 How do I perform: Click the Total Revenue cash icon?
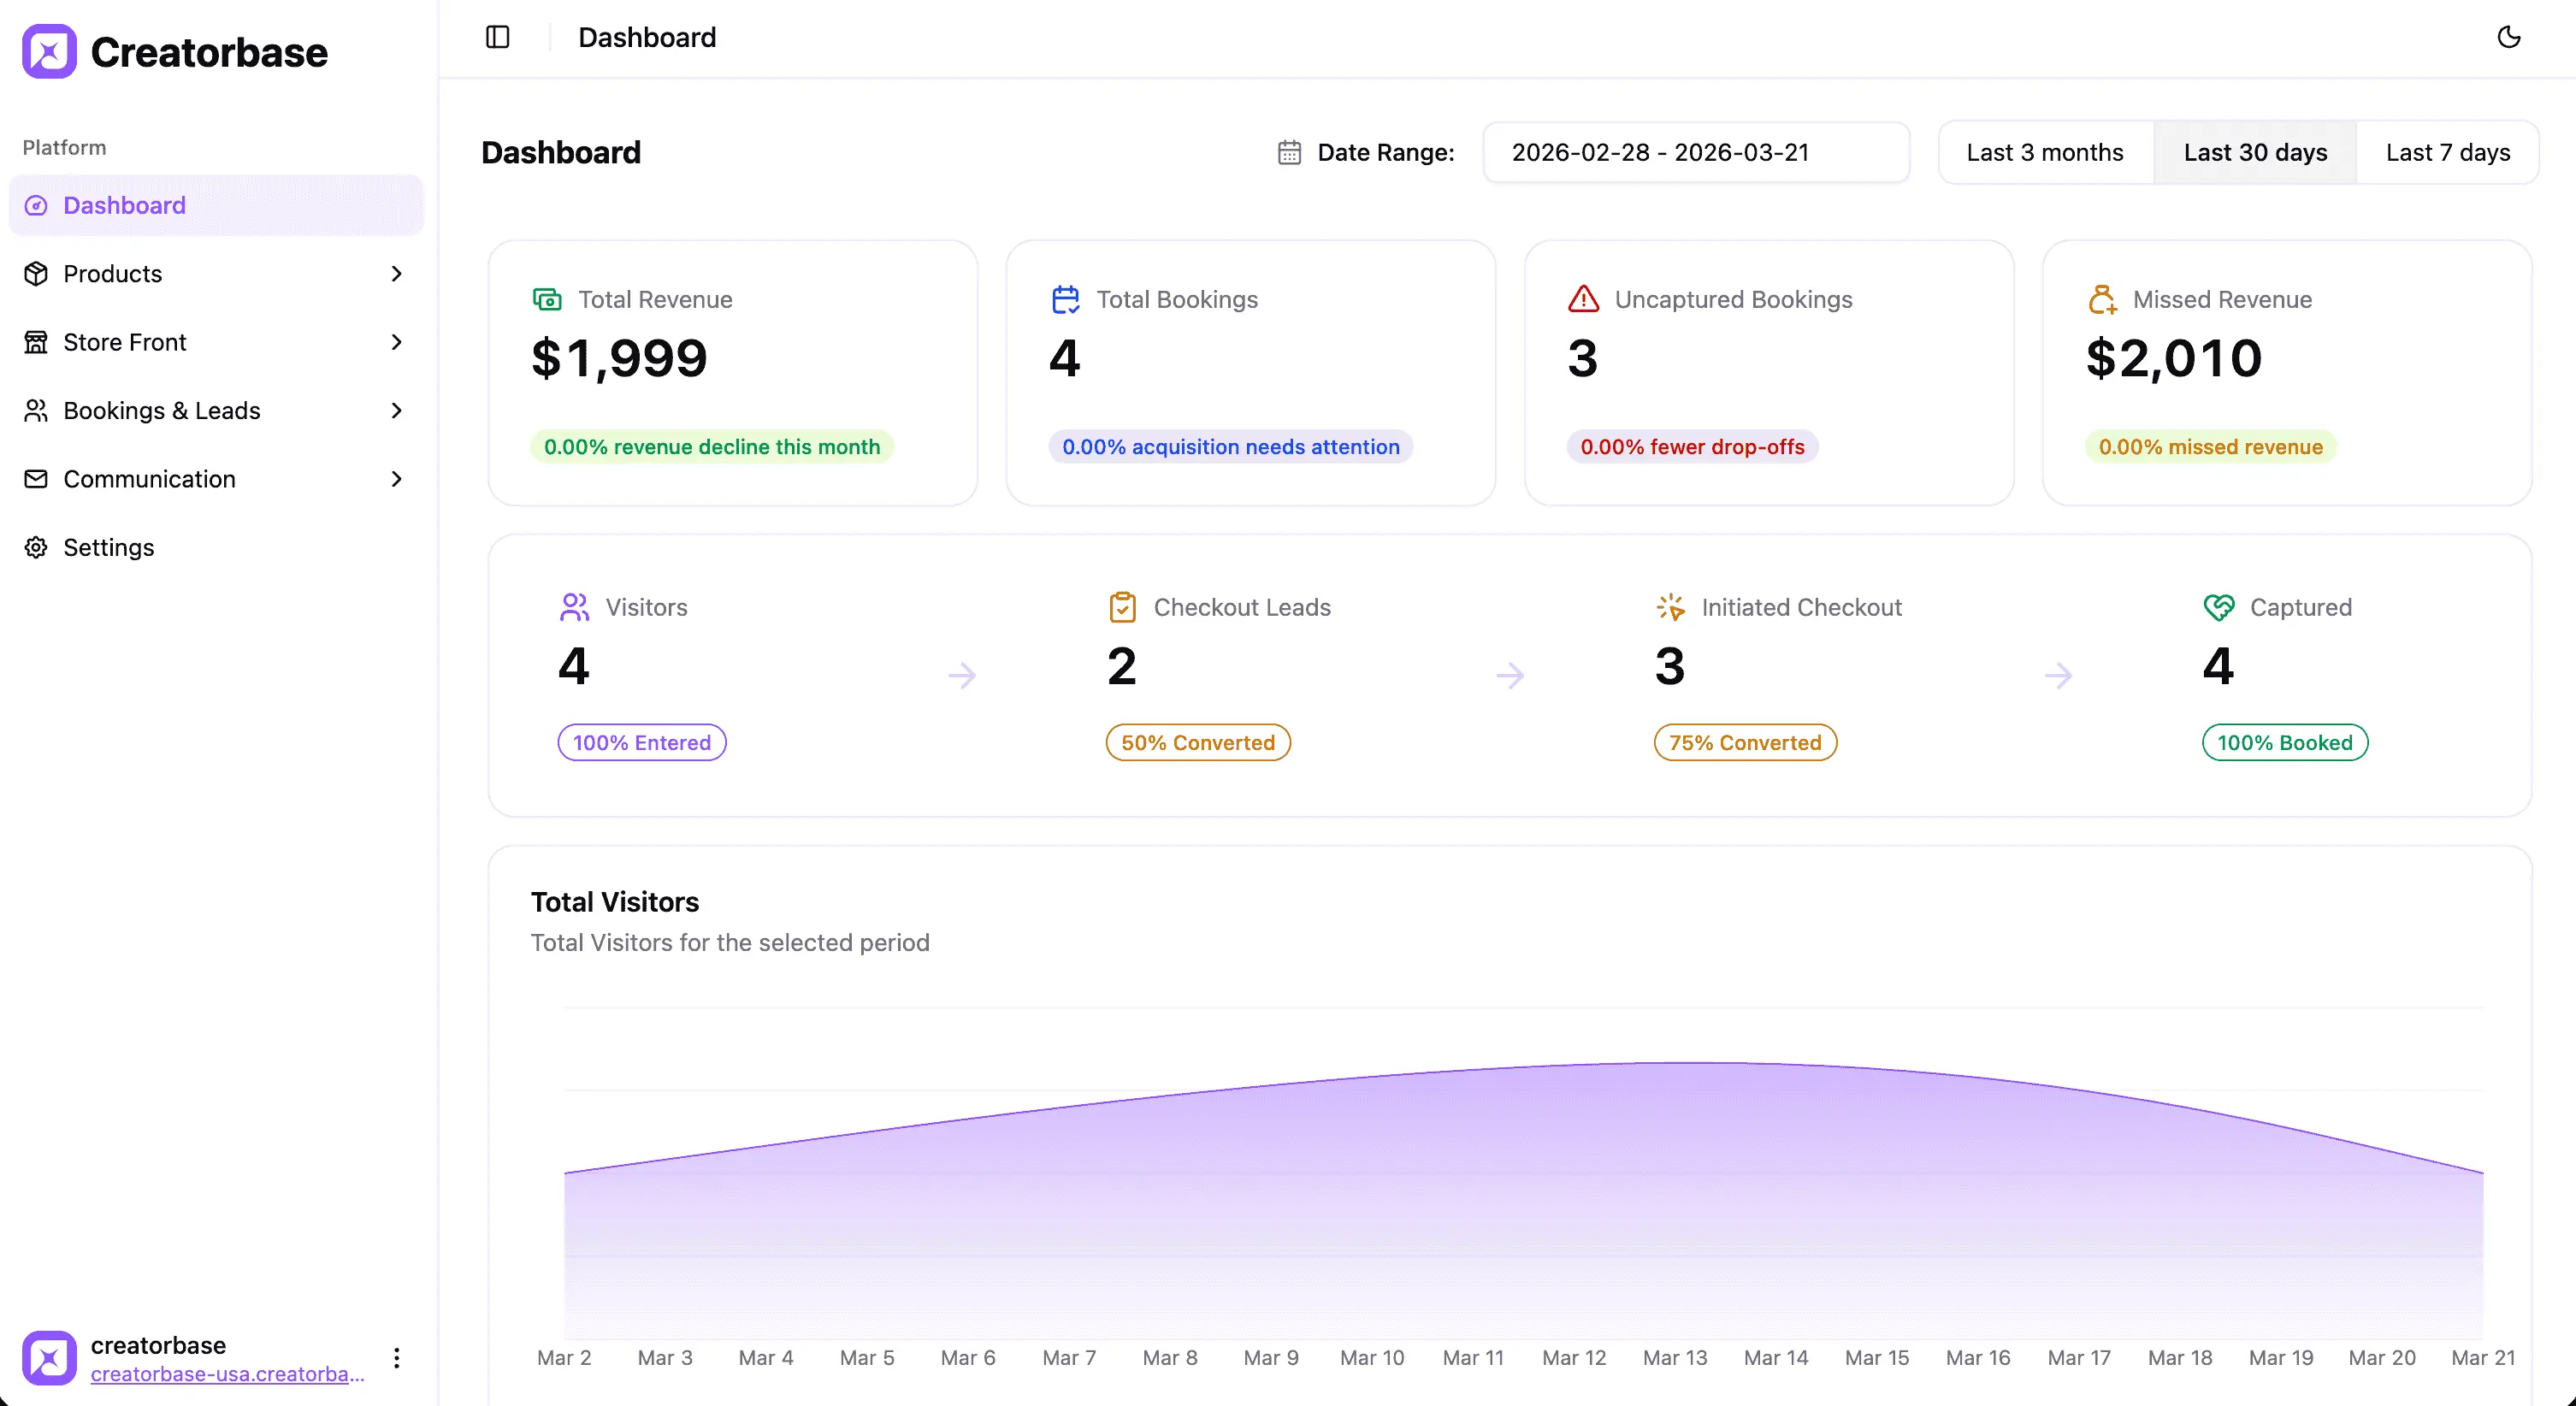pyautogui.click(x=547, y=299)
